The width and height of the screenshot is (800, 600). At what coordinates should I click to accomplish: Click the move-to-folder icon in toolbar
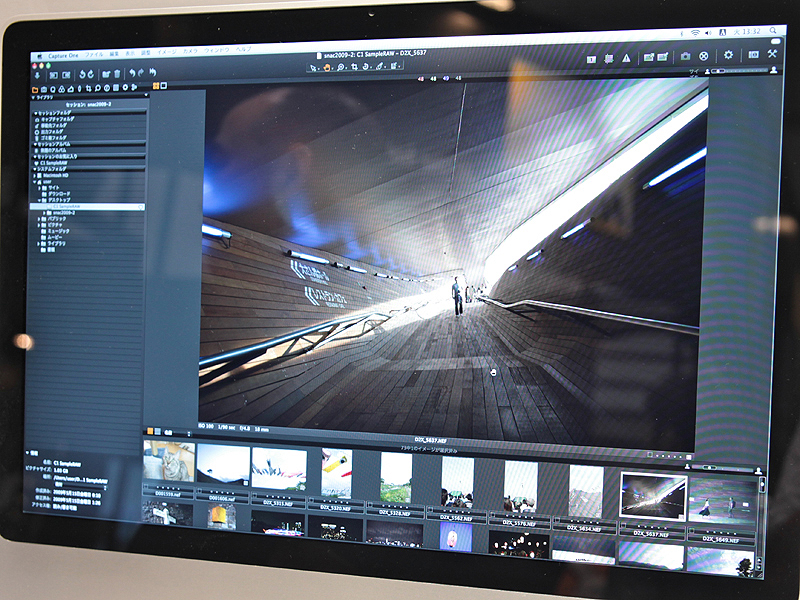(x=106, y=74)
